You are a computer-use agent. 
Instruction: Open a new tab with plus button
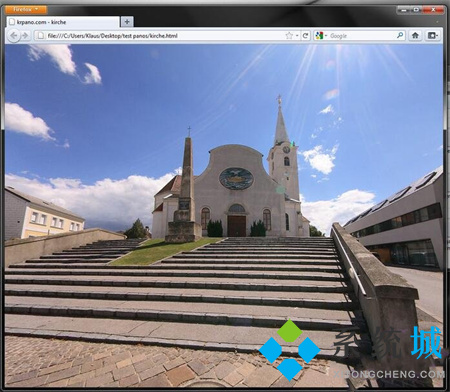[127, 22]
